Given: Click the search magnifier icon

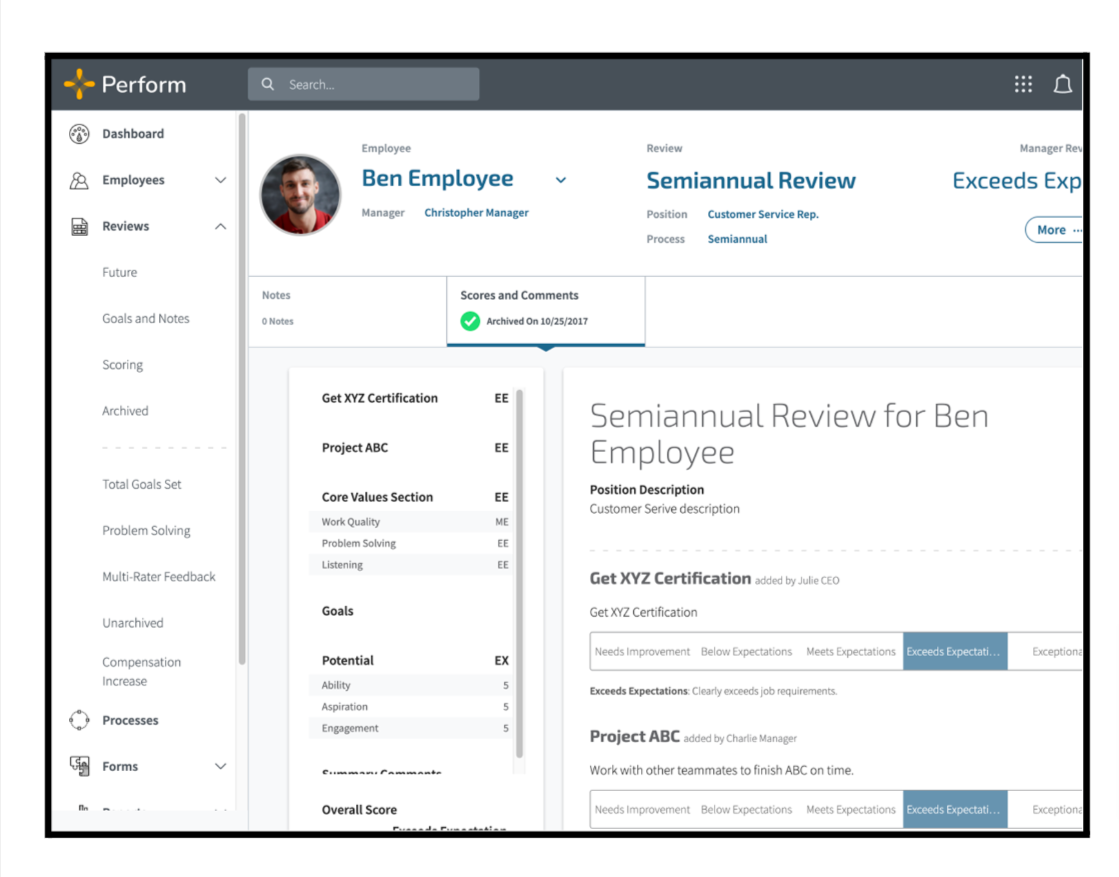Looking at the screenshot, I should pos(267,84).
